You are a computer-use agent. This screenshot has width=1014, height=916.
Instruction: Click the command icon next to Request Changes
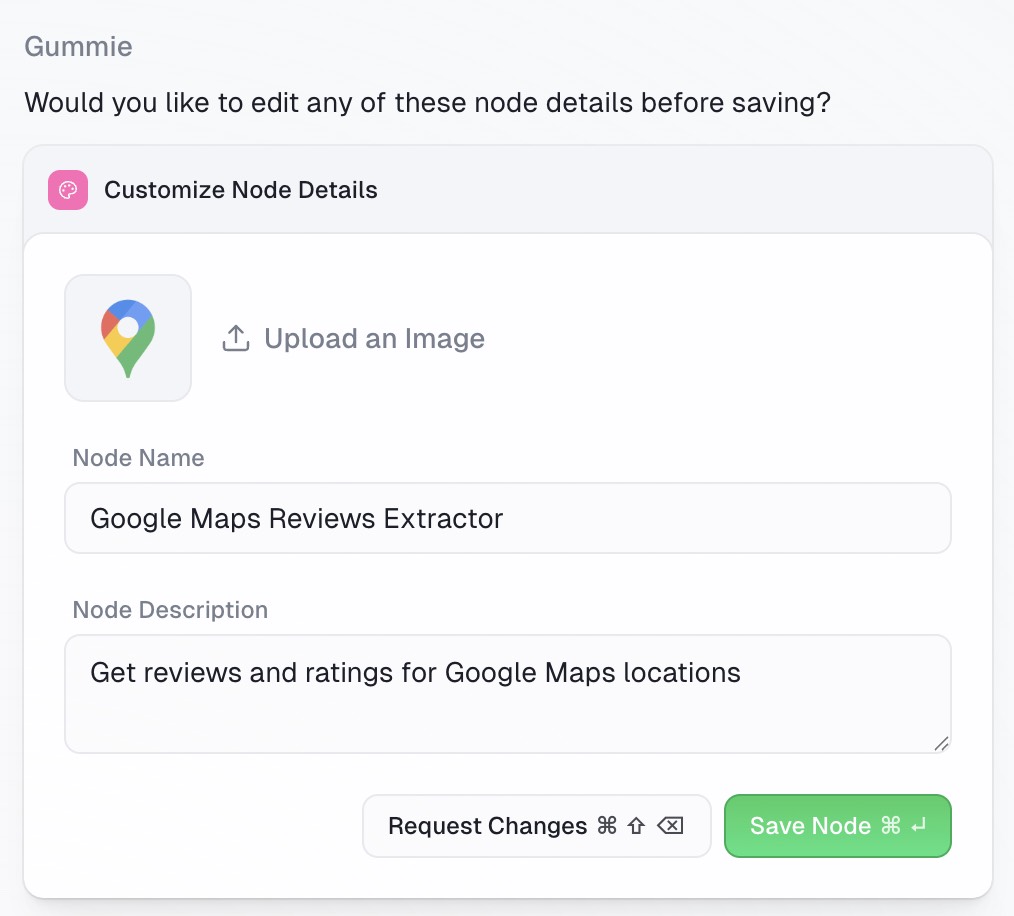(607, 825)
